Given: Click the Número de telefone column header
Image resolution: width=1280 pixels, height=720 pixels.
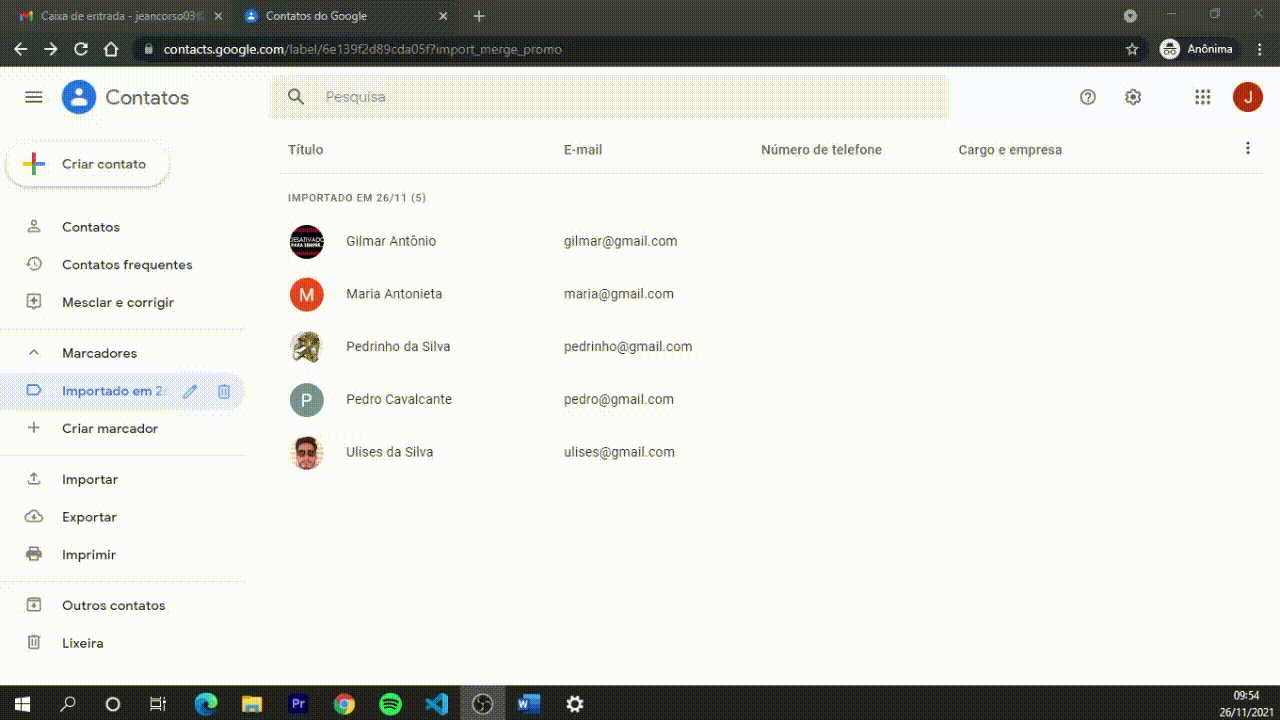Looking at the screenshot, I should 821,150.
